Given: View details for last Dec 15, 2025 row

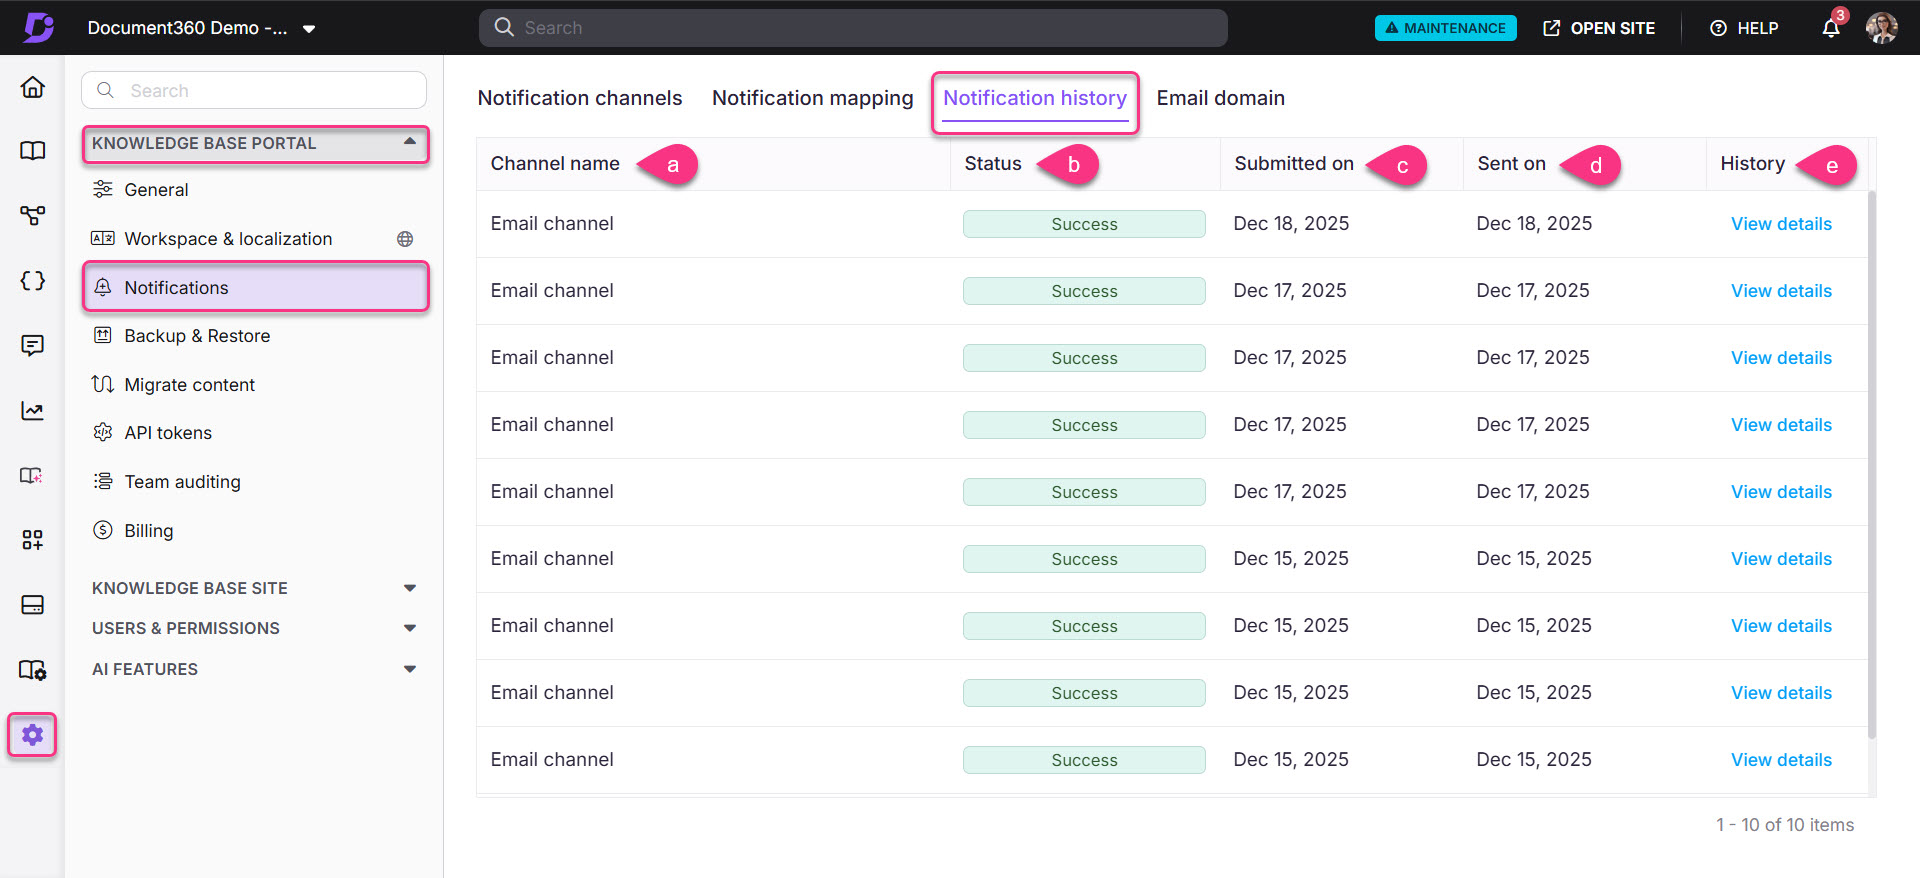Looking at the screenshot, I should tap(1781, 760).
